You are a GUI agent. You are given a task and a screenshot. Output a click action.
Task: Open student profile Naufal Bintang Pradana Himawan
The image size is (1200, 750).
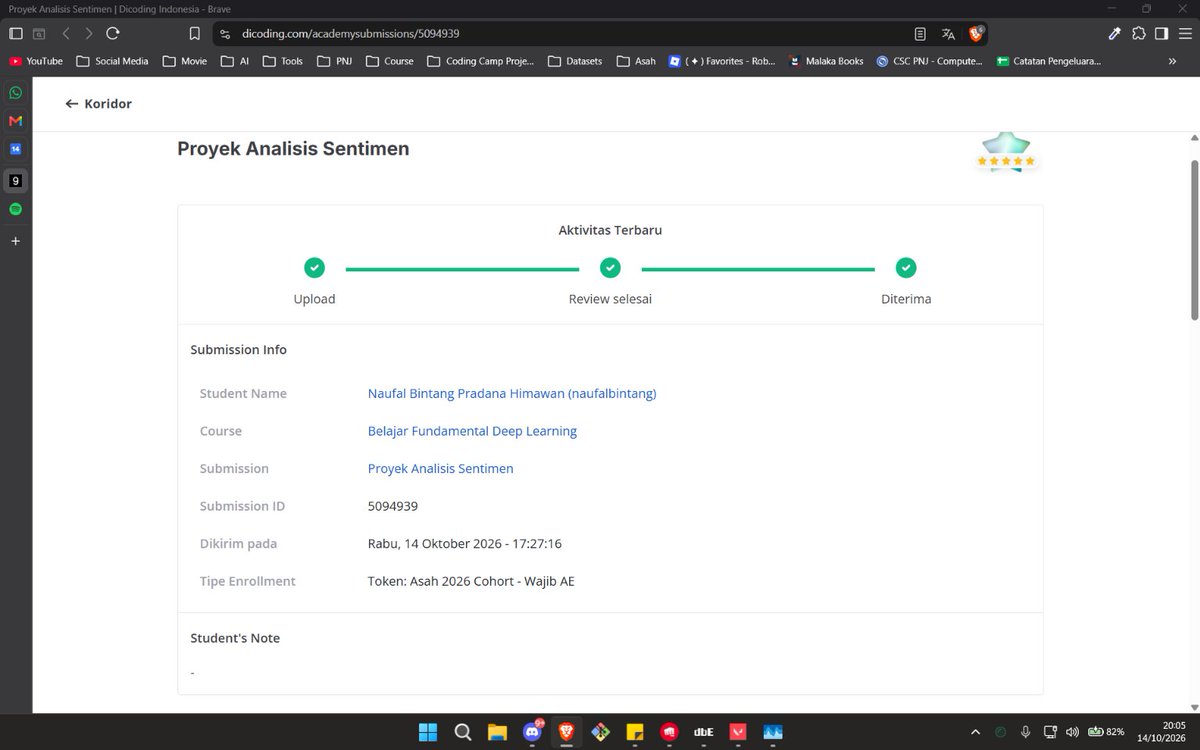[512, 394]
